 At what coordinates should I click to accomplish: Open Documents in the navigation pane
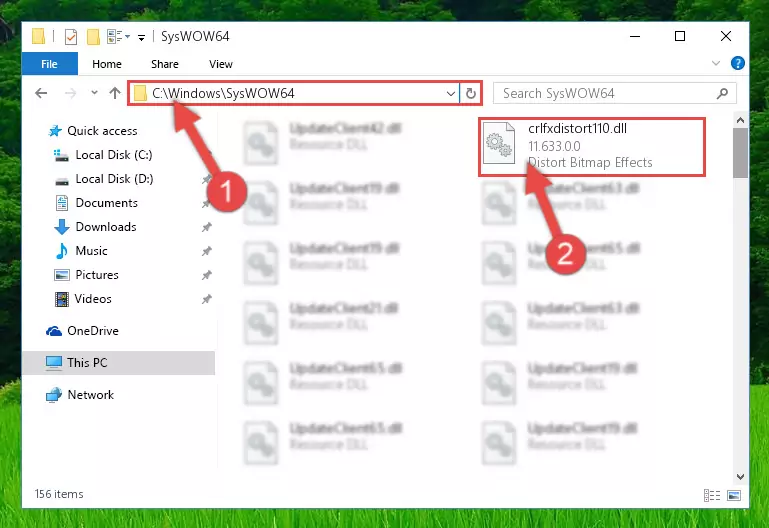tap(106, 203)
